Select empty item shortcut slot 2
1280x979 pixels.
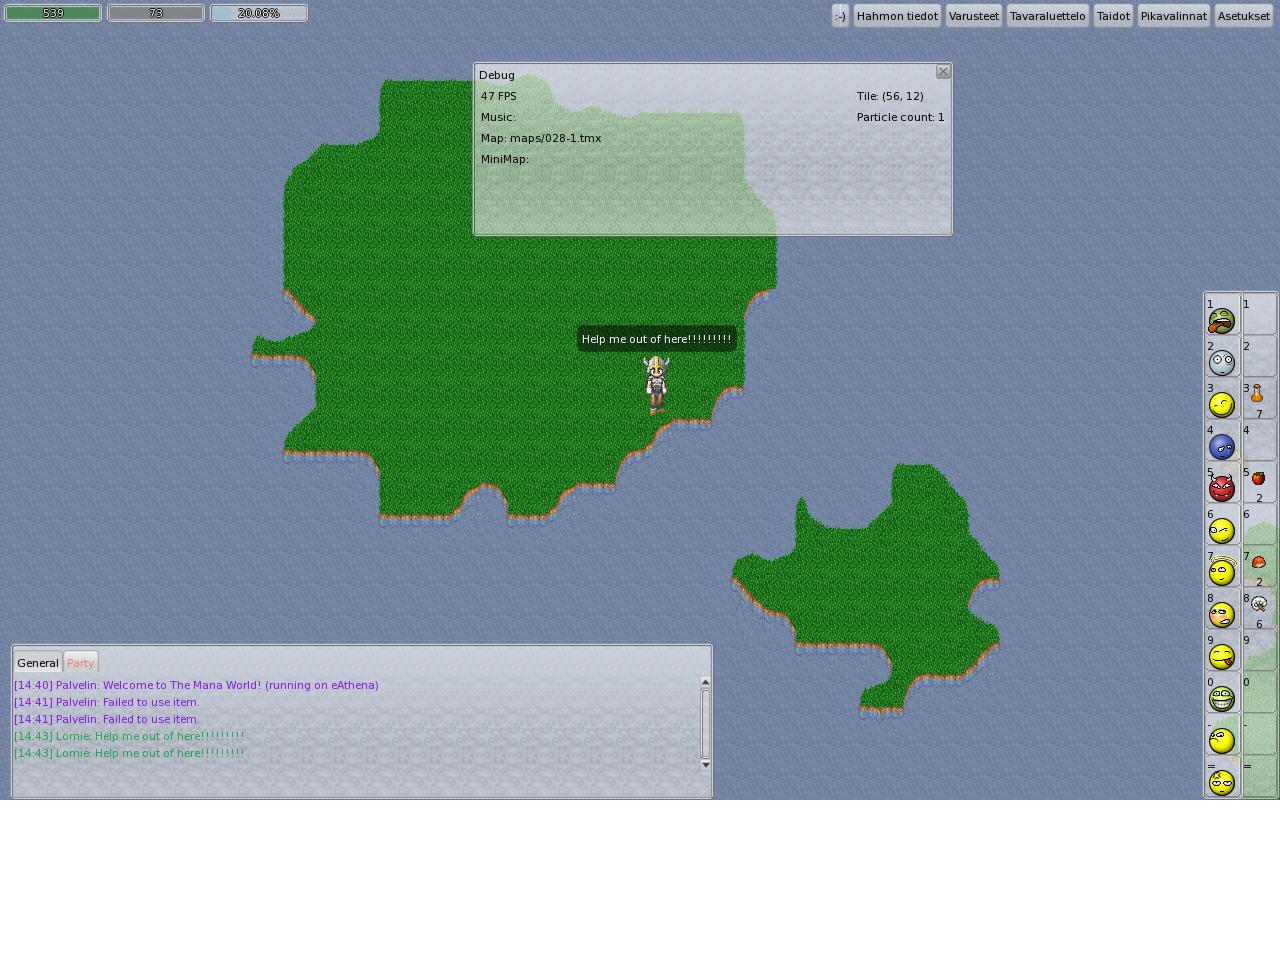(x=1259, y=357)
